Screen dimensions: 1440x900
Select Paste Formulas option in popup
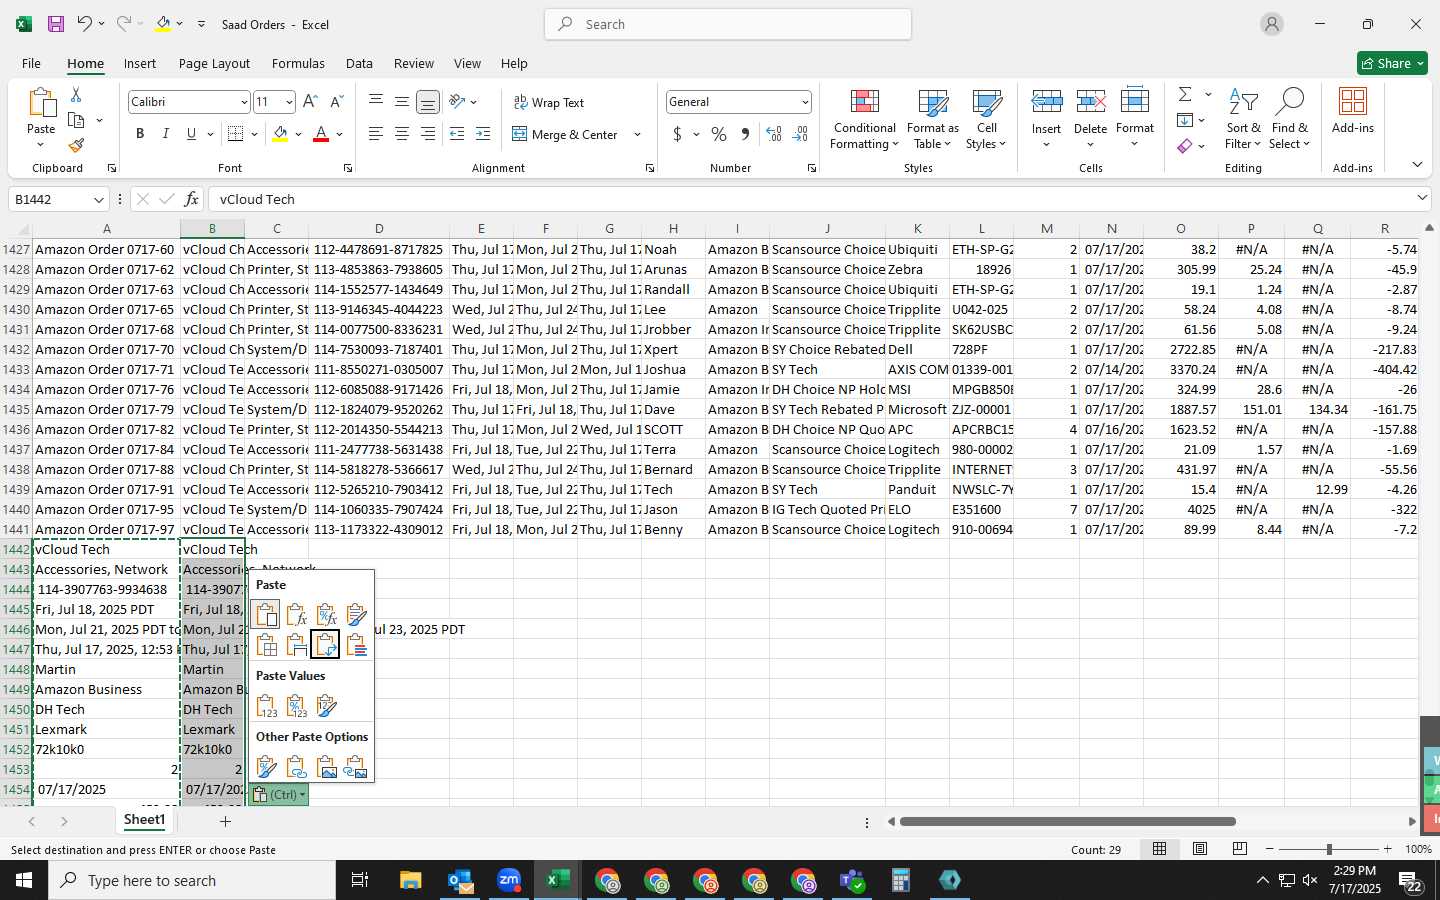(x=296, y=614)
